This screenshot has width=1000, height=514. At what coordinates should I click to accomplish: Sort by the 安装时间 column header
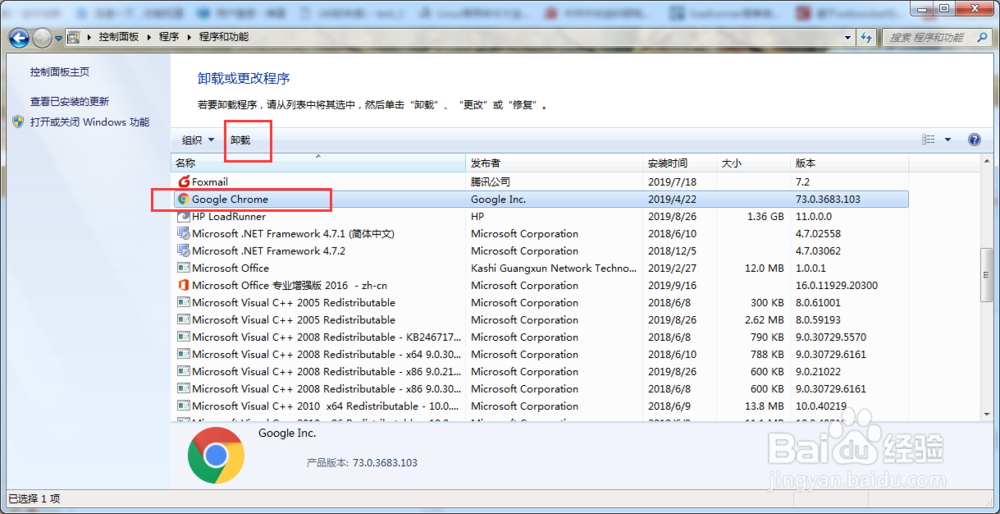(680, 163)
